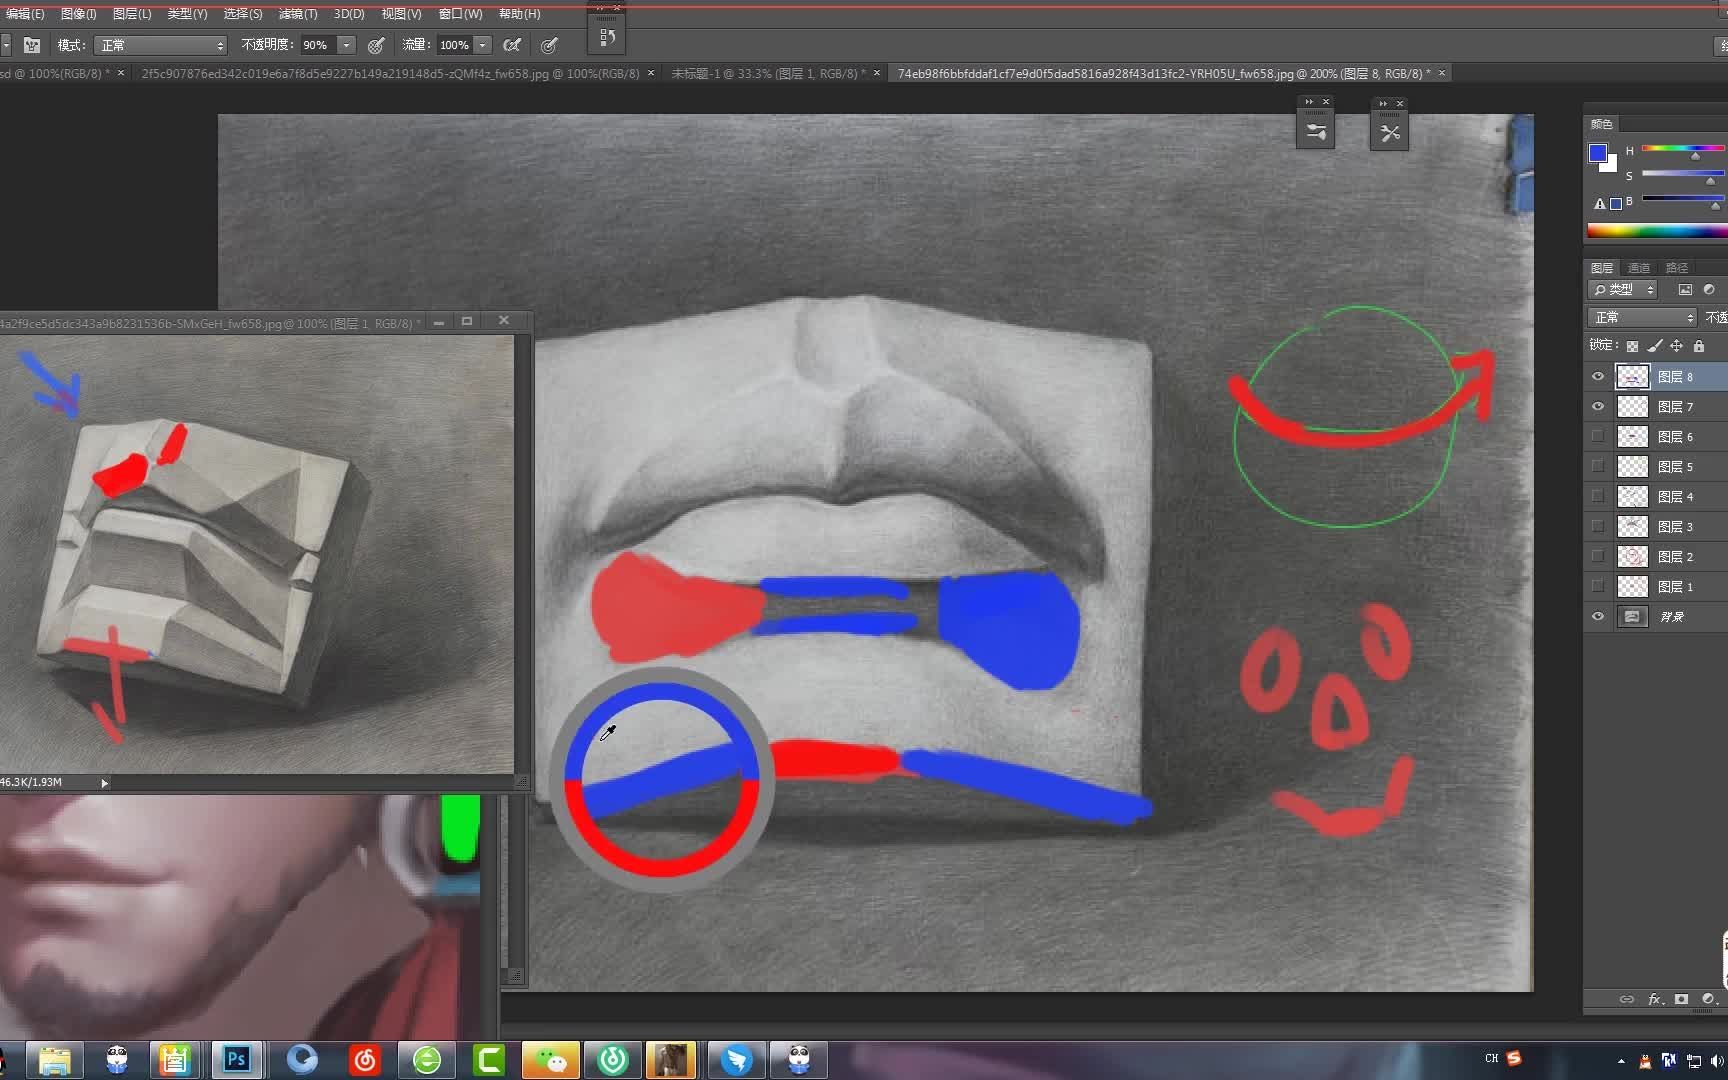Switch to the 2f5c907876ed document tab
Viewport: 1728px width, 1080px height.
390,73
